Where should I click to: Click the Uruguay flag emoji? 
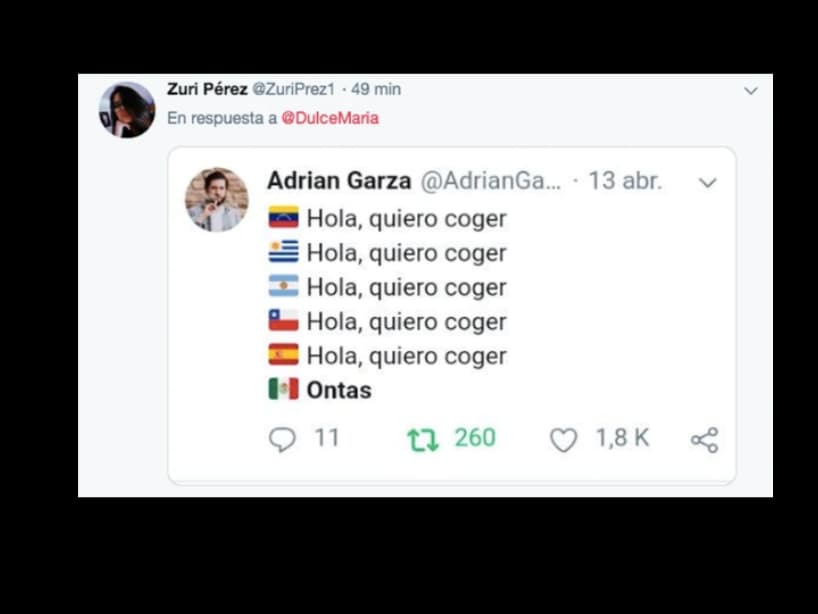pos(283,252)
